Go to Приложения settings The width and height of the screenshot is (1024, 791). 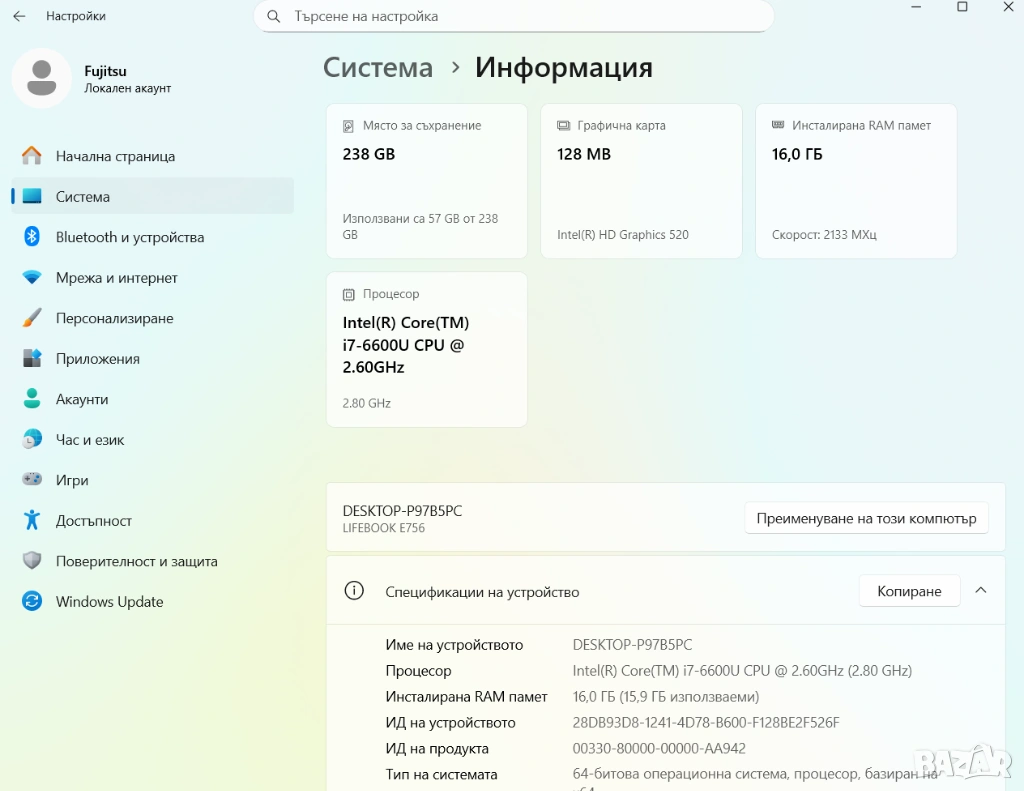click(x=97, y=359)
